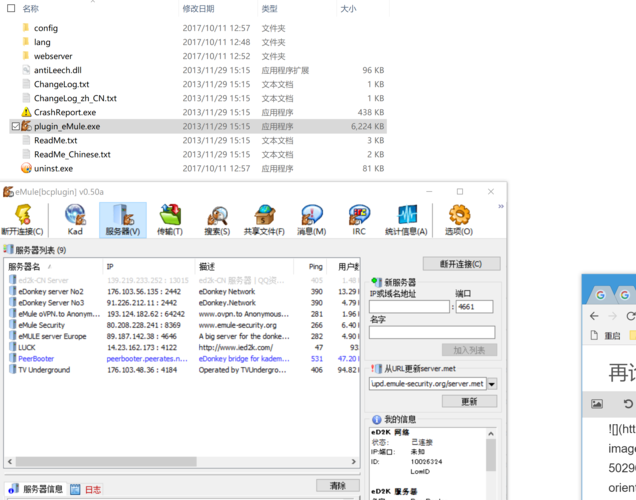Click the uninst.exe file icon
The height and width of the screenshot is (500, 636).
[x=26, y=168]
